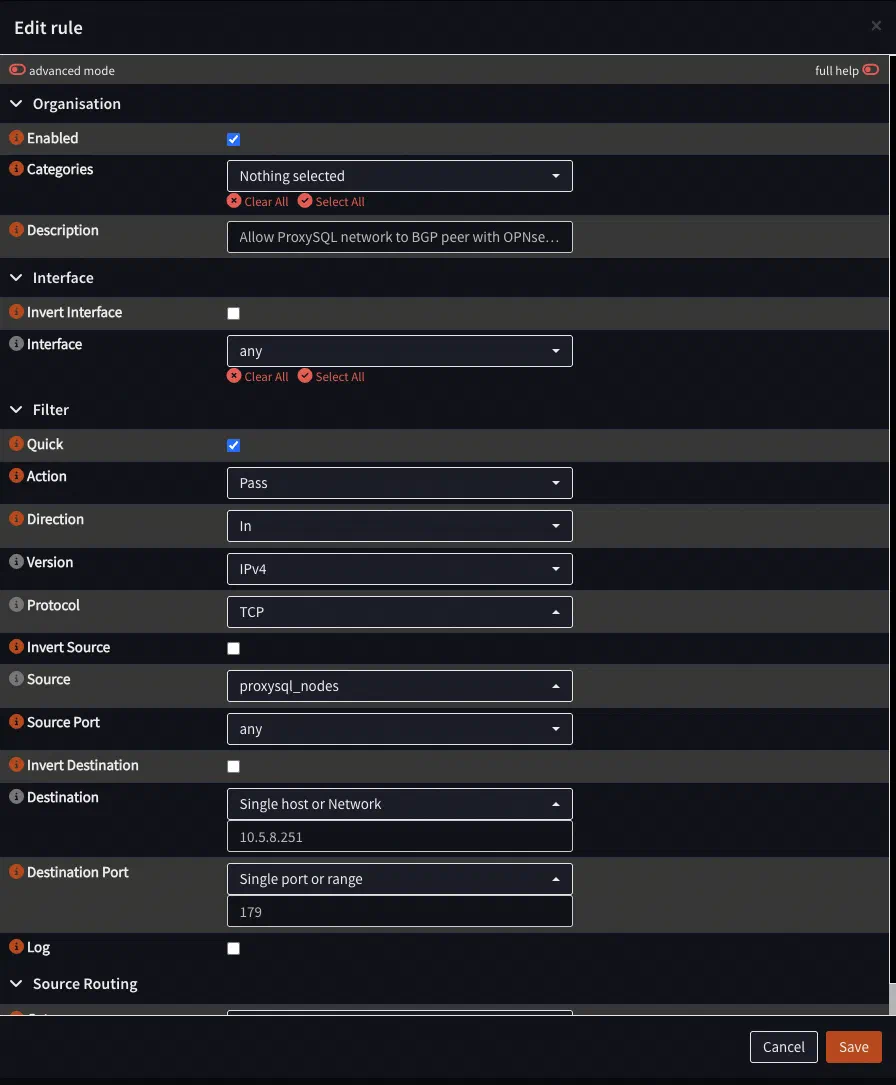The height and width of the screenshot is (1085, 896).
Task: Cancel editing the rule
Action: pos(783,1047)
